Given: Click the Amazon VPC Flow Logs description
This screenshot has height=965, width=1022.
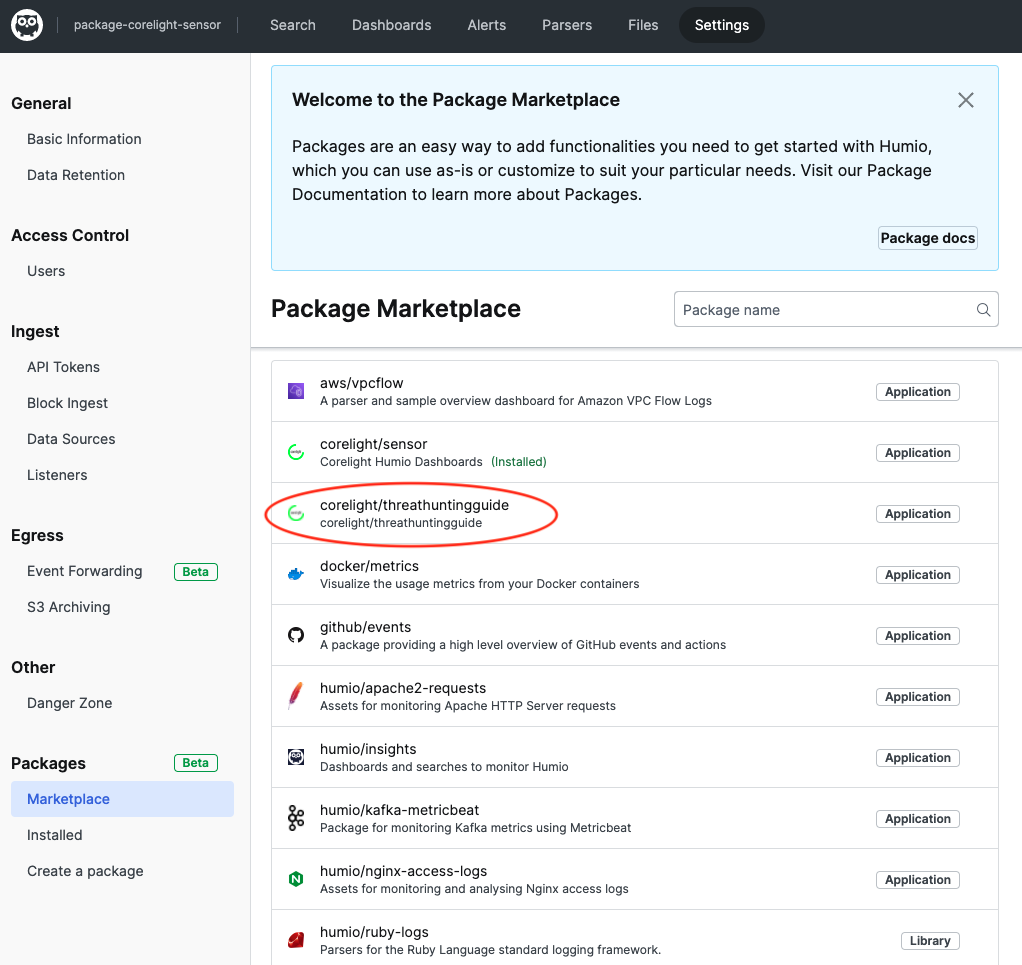Looking at the screenshot, I should click(x=516, y=401).
